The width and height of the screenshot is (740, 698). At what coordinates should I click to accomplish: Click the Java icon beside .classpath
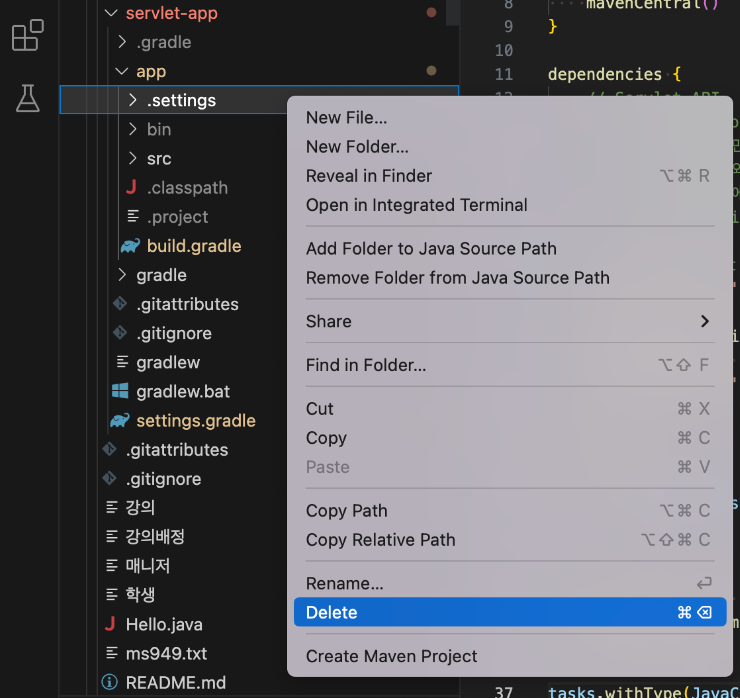point(131,187)
